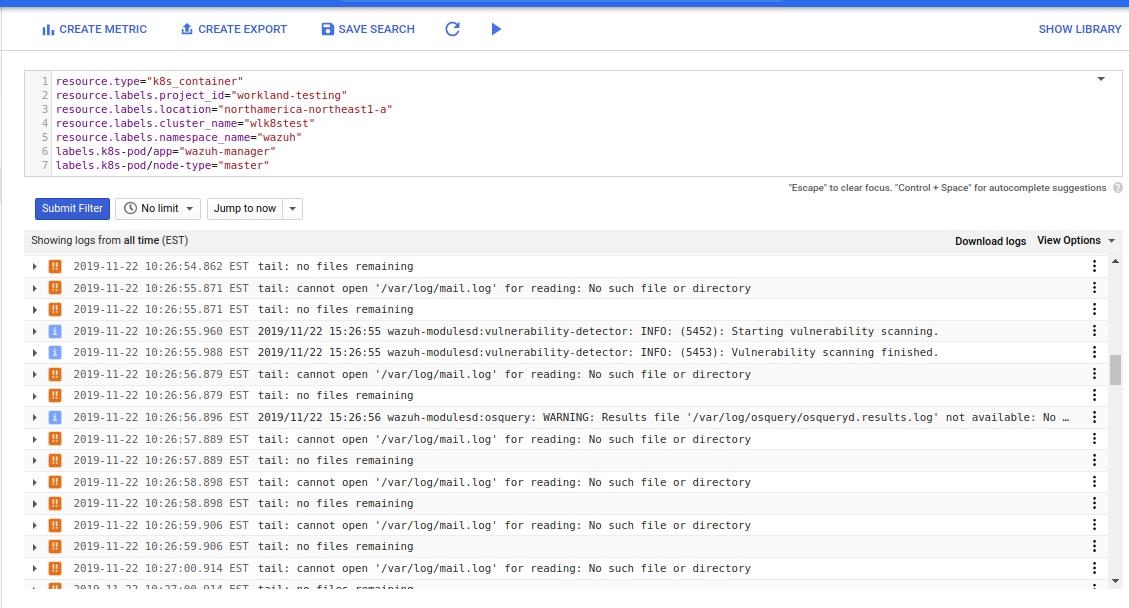Click the warning severity icon on the first log entry
Screen dimensions: 1129x608
click(x=54, y=266)
